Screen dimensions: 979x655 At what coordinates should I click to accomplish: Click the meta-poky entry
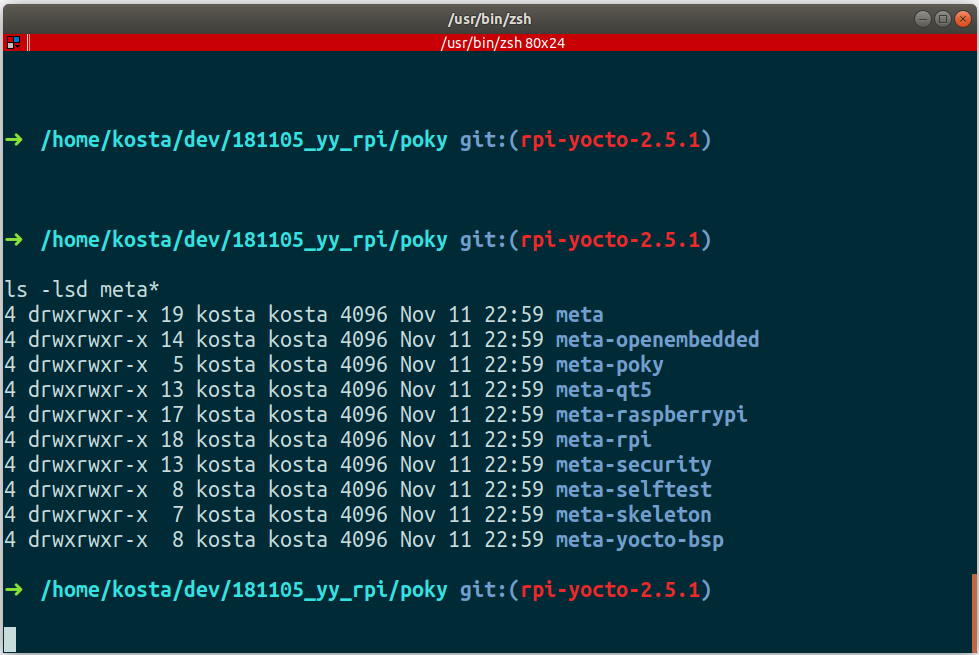coord(608,364)
